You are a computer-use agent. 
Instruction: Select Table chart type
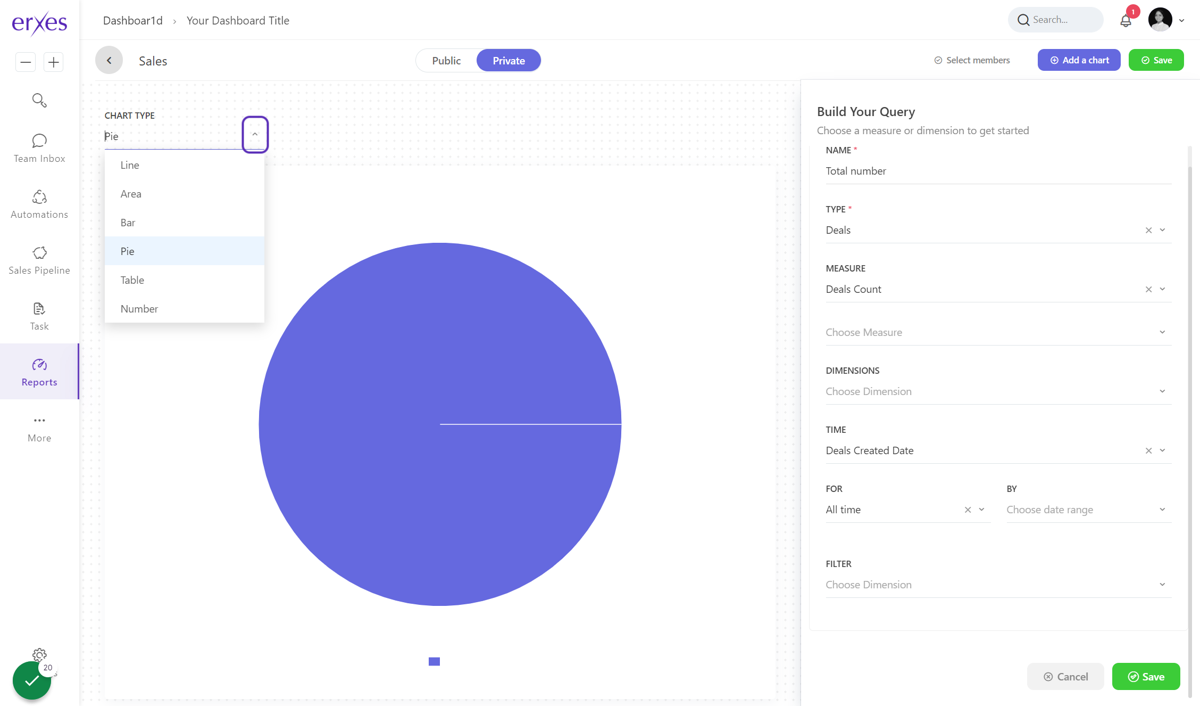pyautogui.click(x=184, y=280)
